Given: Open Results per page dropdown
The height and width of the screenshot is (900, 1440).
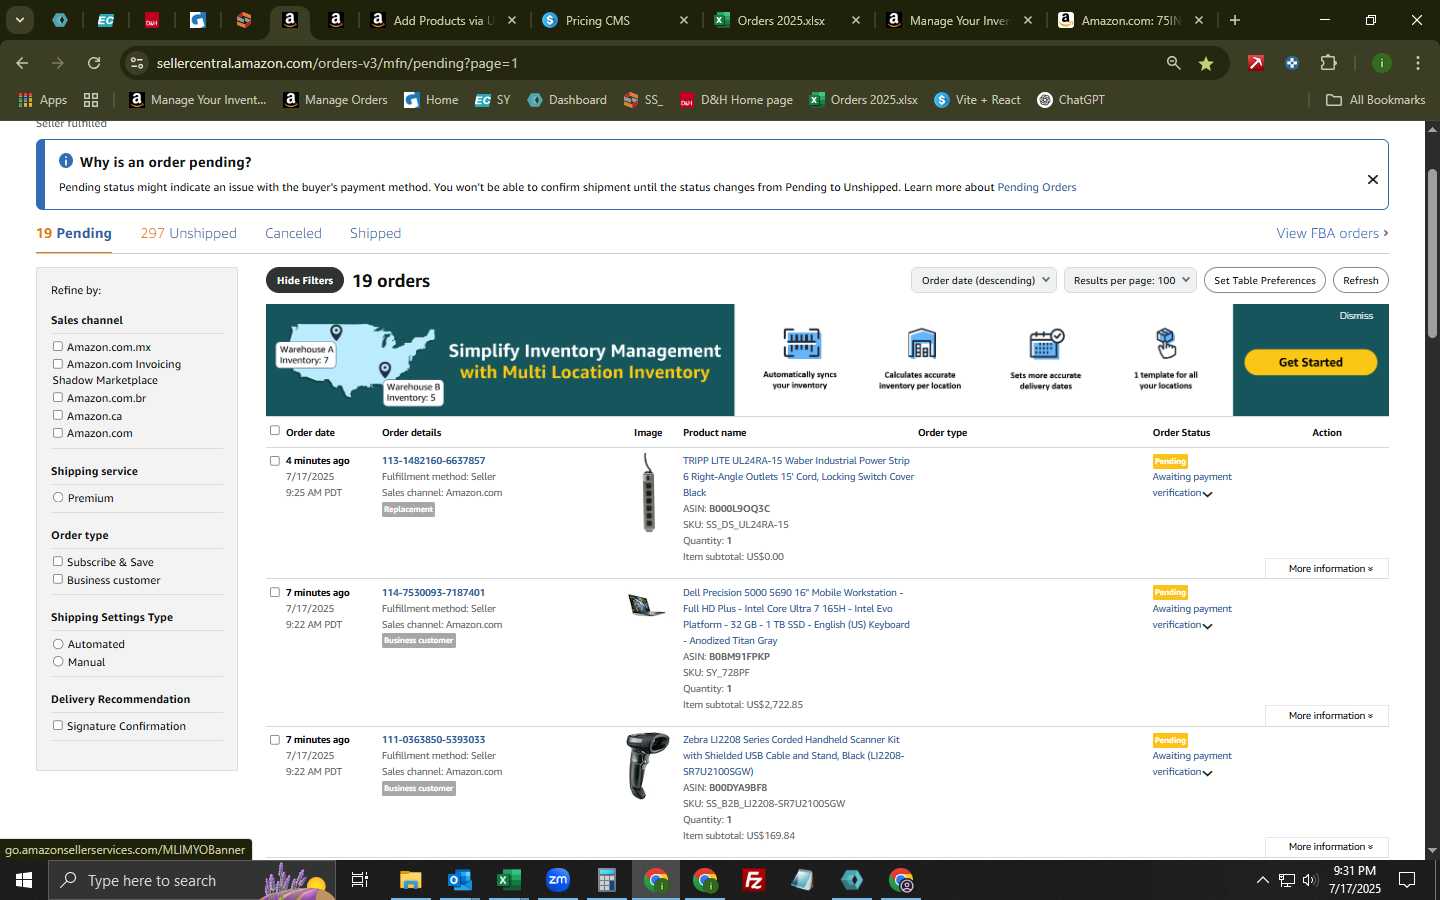Looking at the screenshot, I should pos(1130,280).
